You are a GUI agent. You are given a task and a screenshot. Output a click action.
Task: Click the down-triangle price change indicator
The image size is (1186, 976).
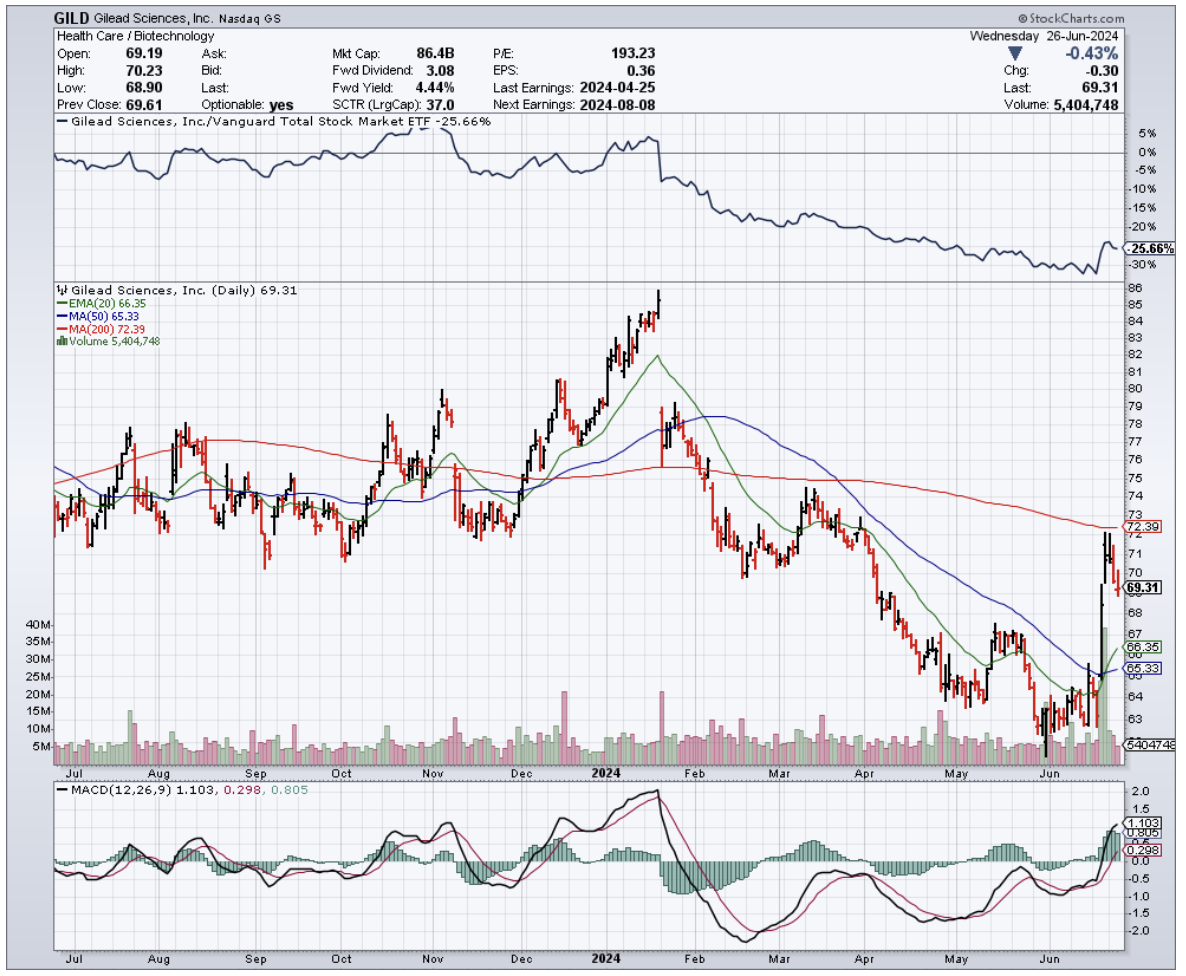(x=1015, y=53)
